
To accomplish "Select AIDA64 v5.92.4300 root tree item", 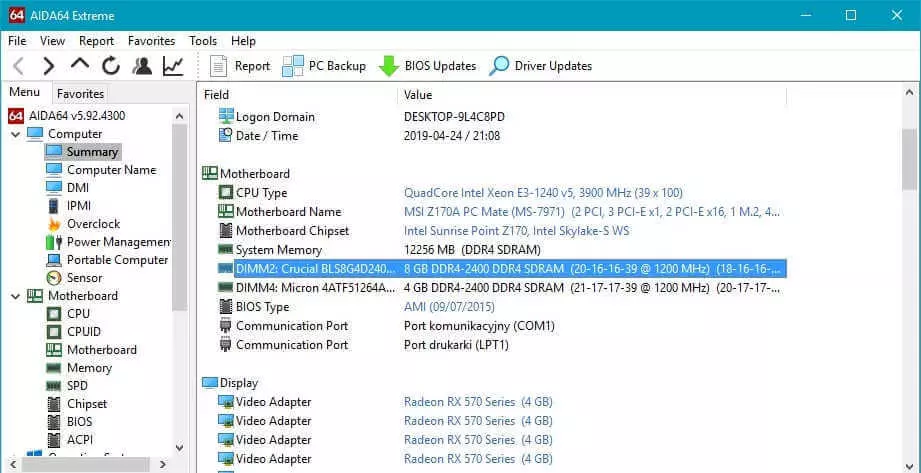I will click(66, 116).
